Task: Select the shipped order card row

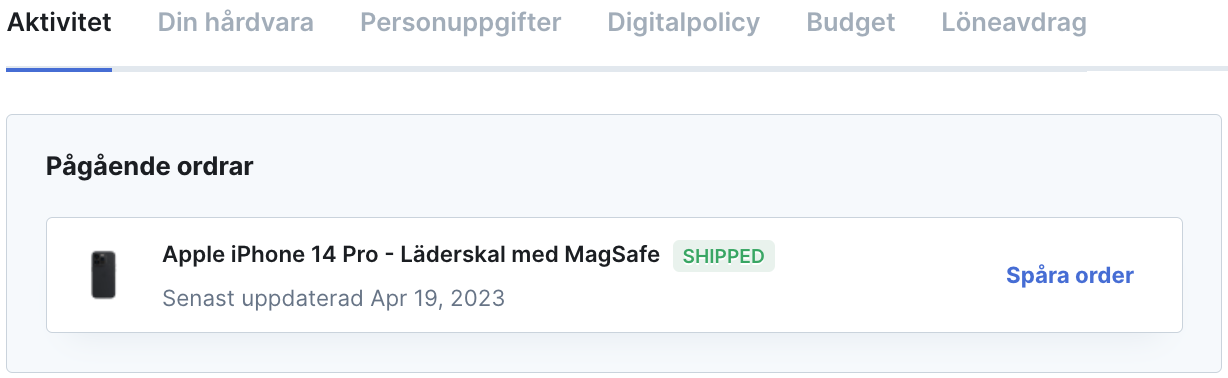Action: coord(614,275)
